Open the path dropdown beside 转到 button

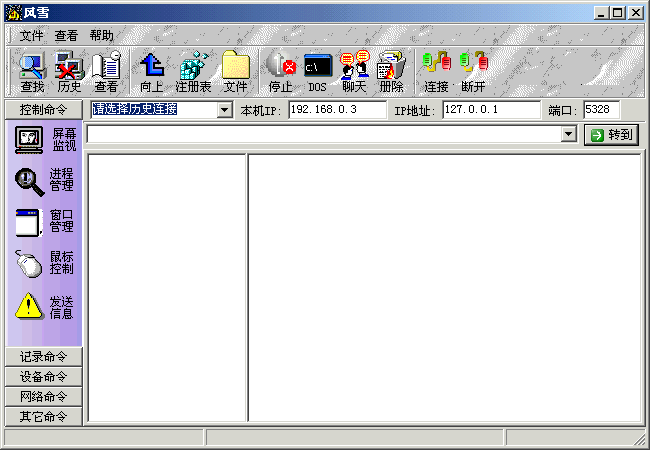tap(569, 135)
